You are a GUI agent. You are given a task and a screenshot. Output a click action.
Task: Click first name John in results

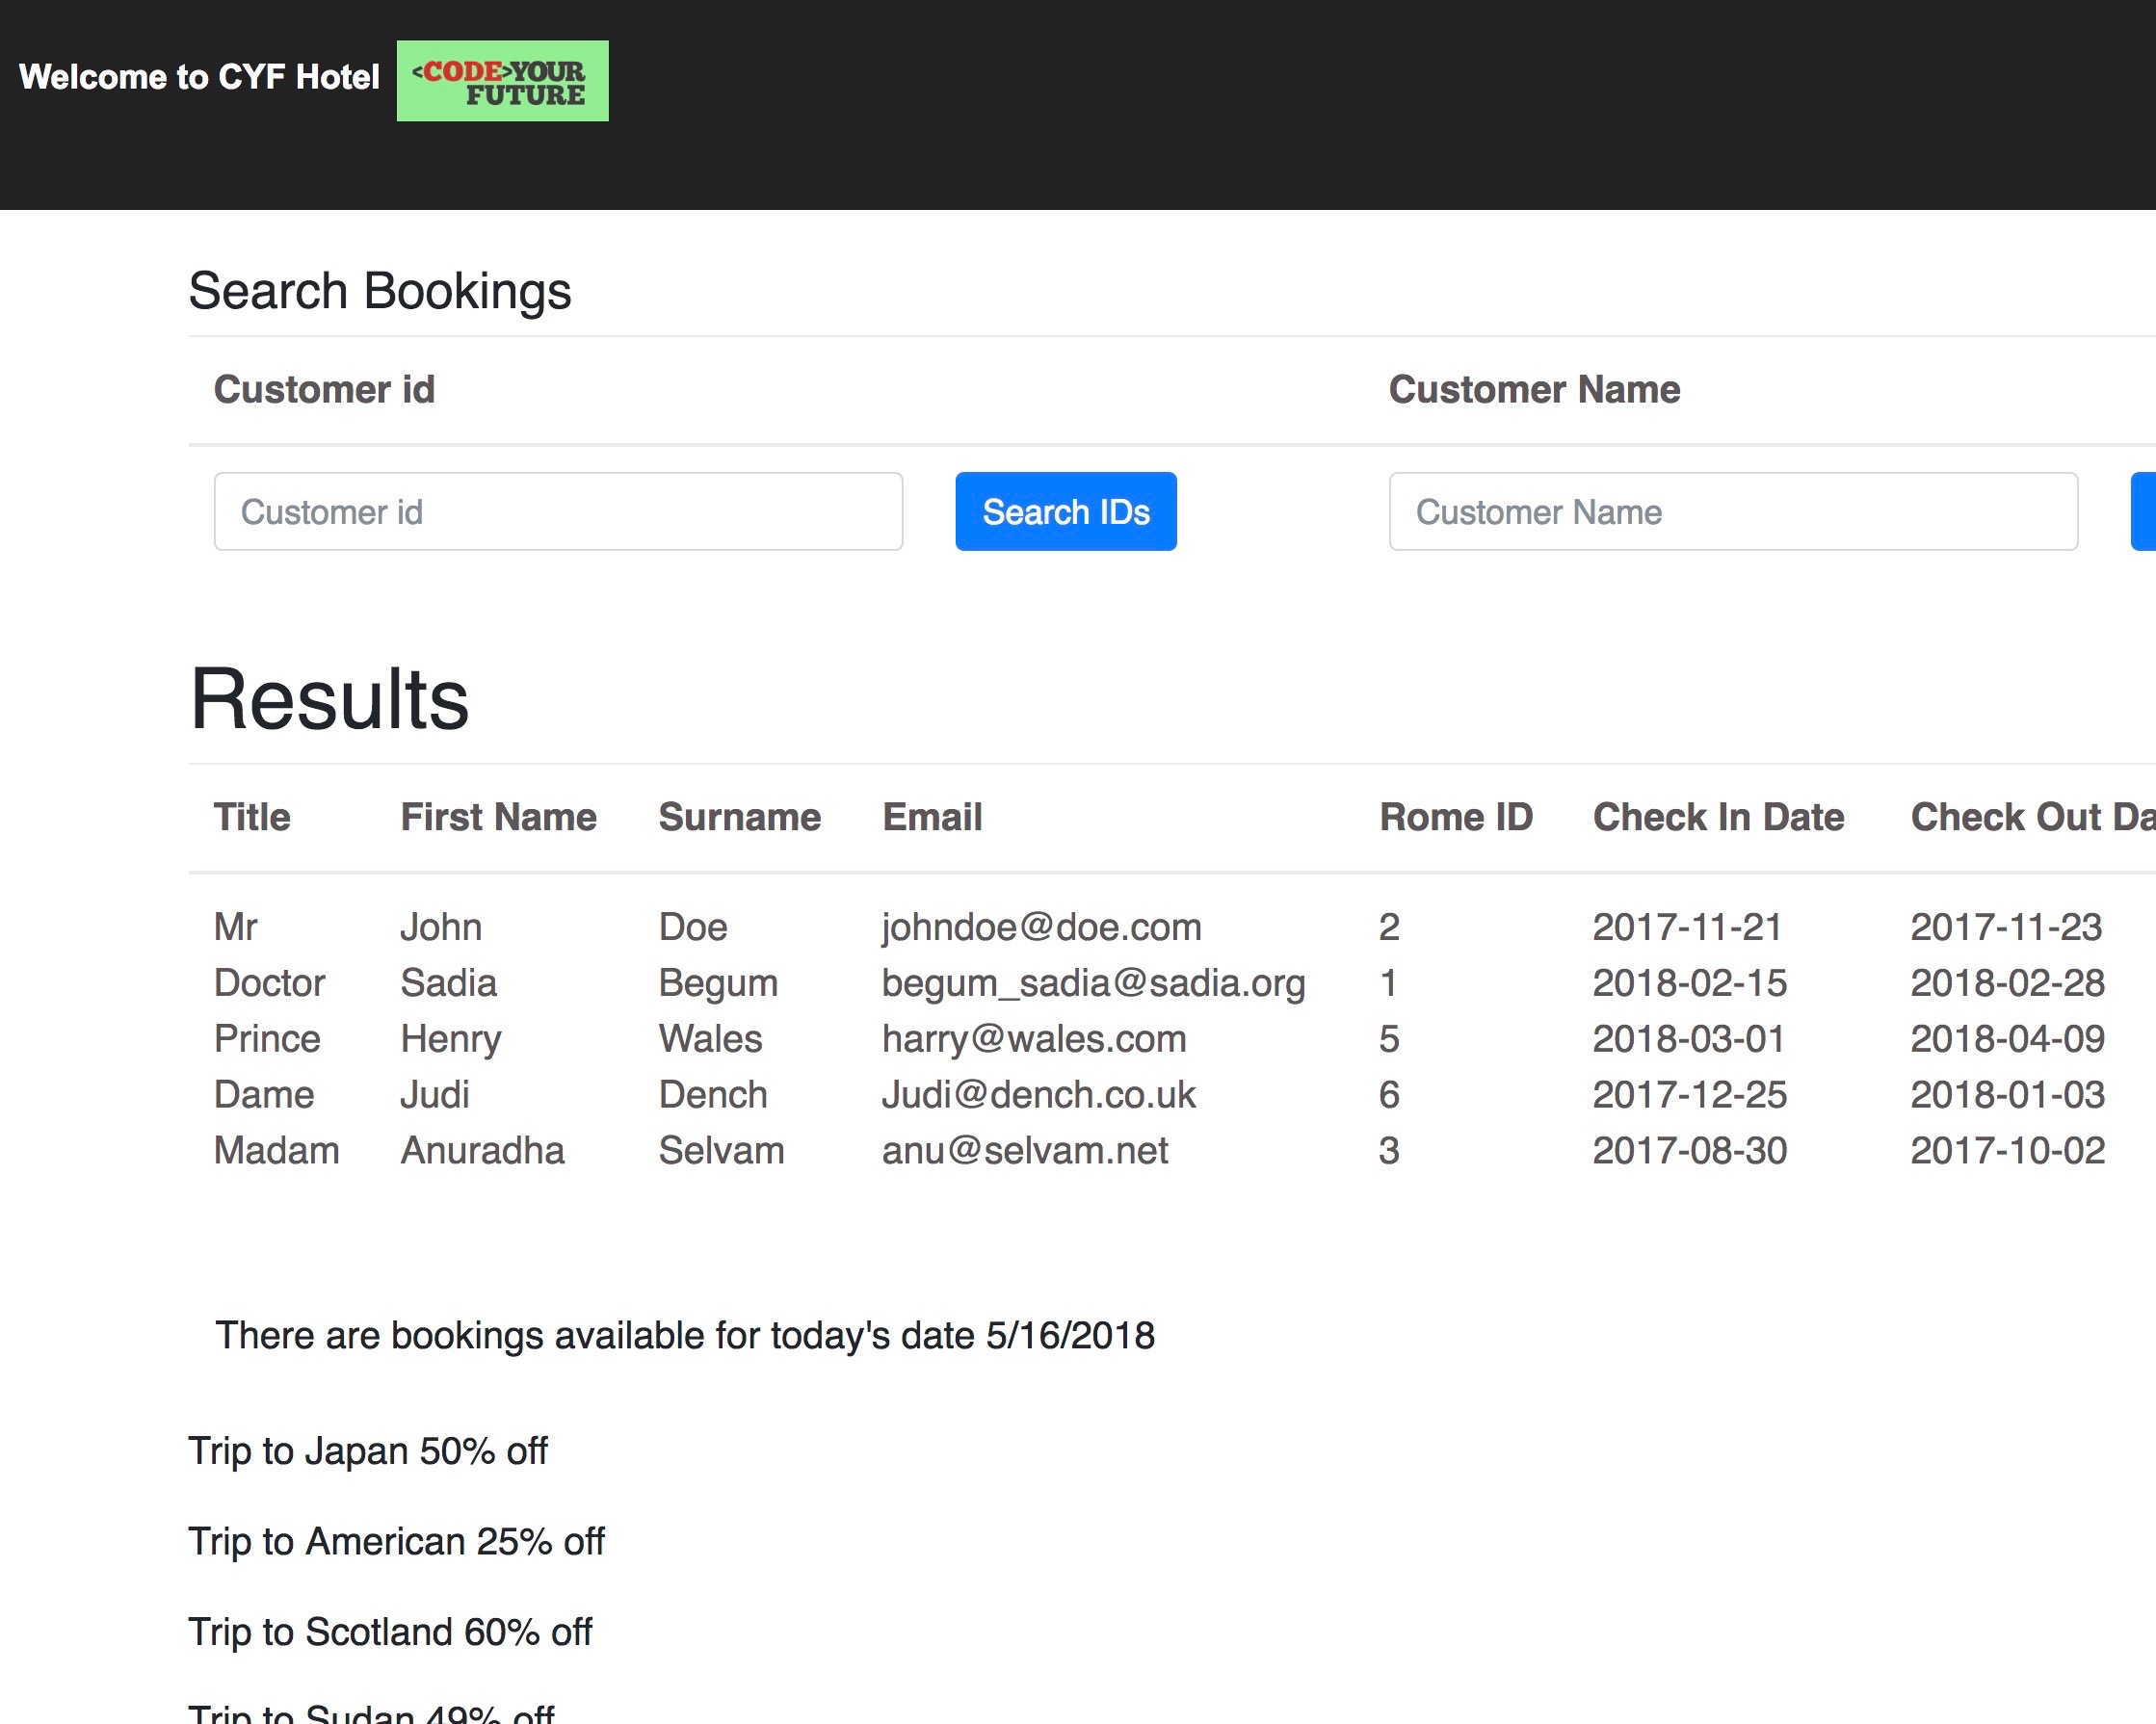[x=441, y=927]
